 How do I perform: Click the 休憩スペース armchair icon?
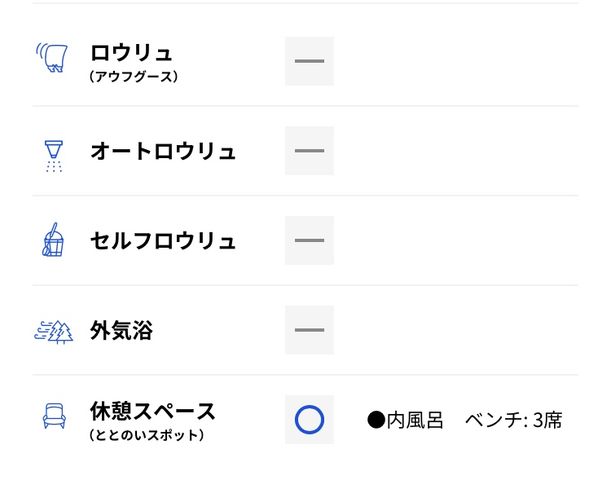point(54,416)
